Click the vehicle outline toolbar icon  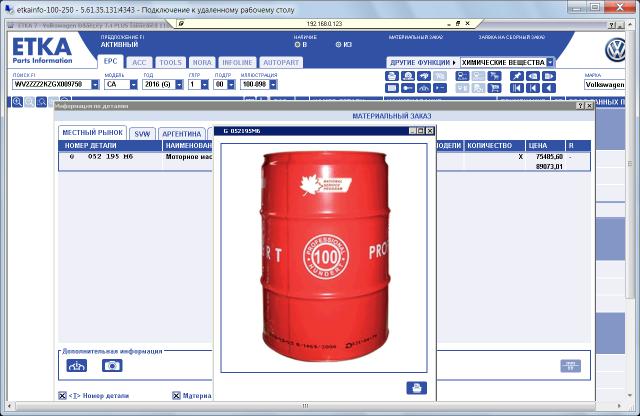tap(424, 88)
